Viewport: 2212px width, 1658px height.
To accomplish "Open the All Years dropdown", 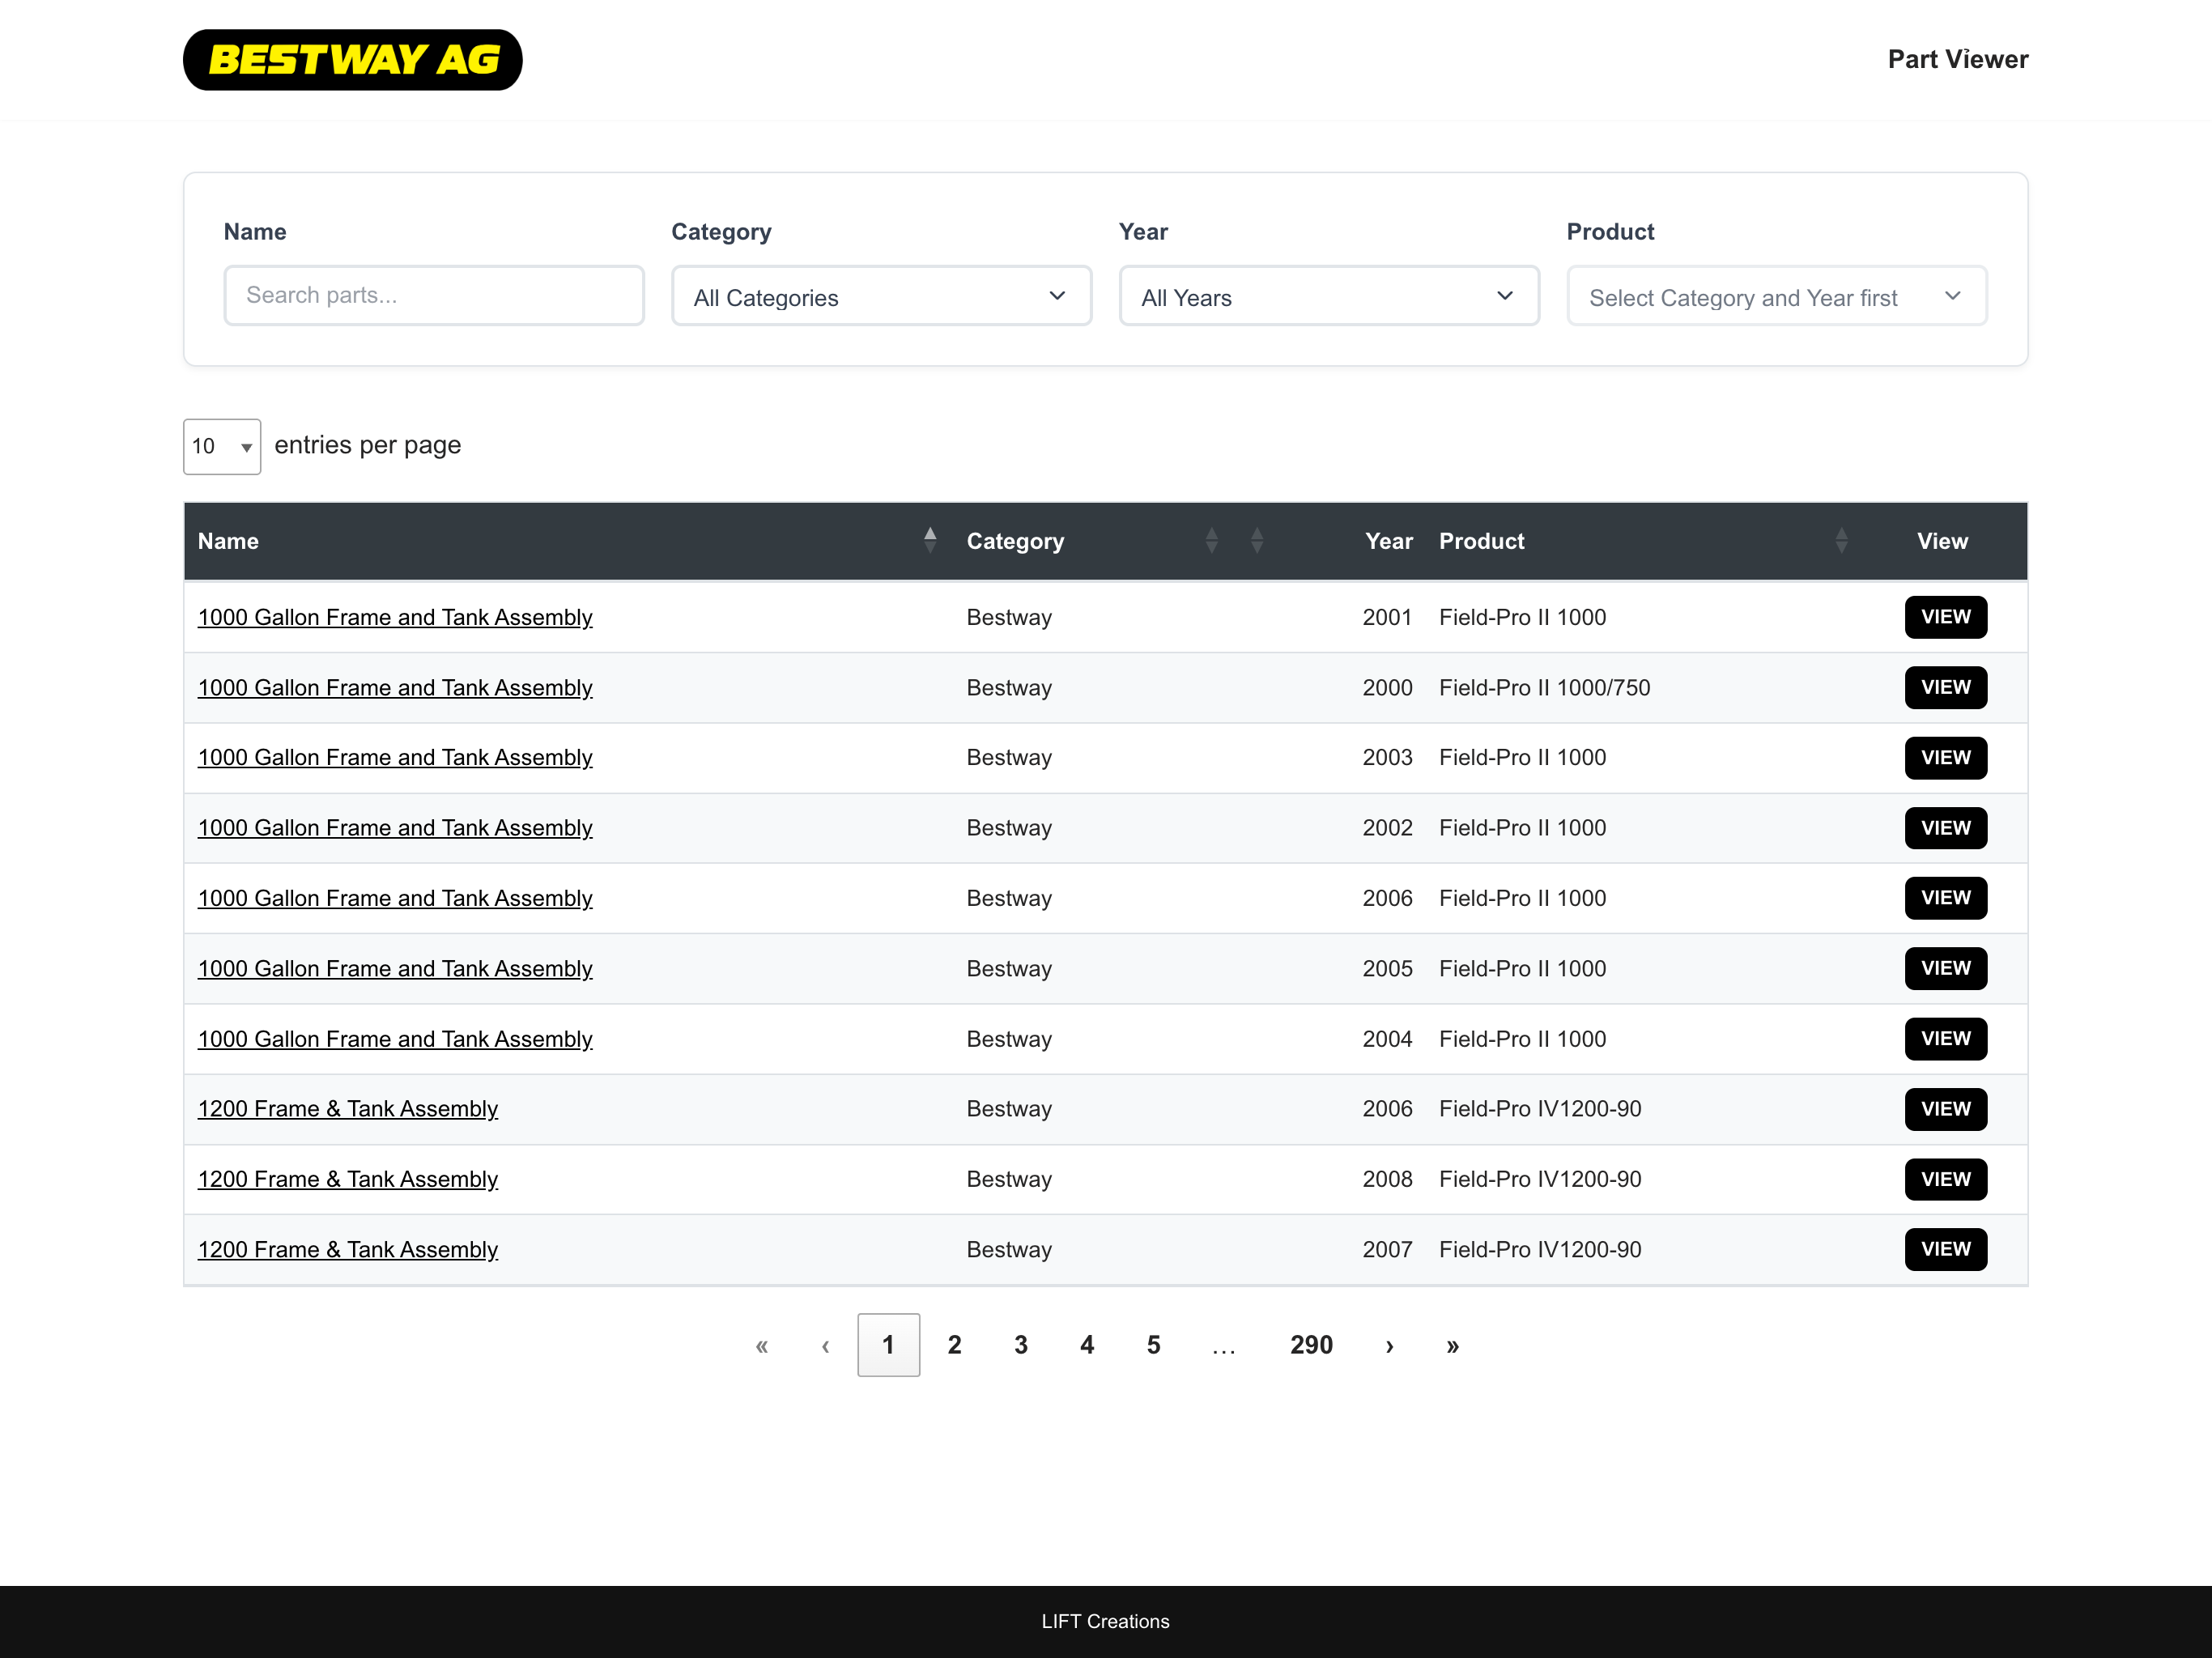I will click(1329, 296).
